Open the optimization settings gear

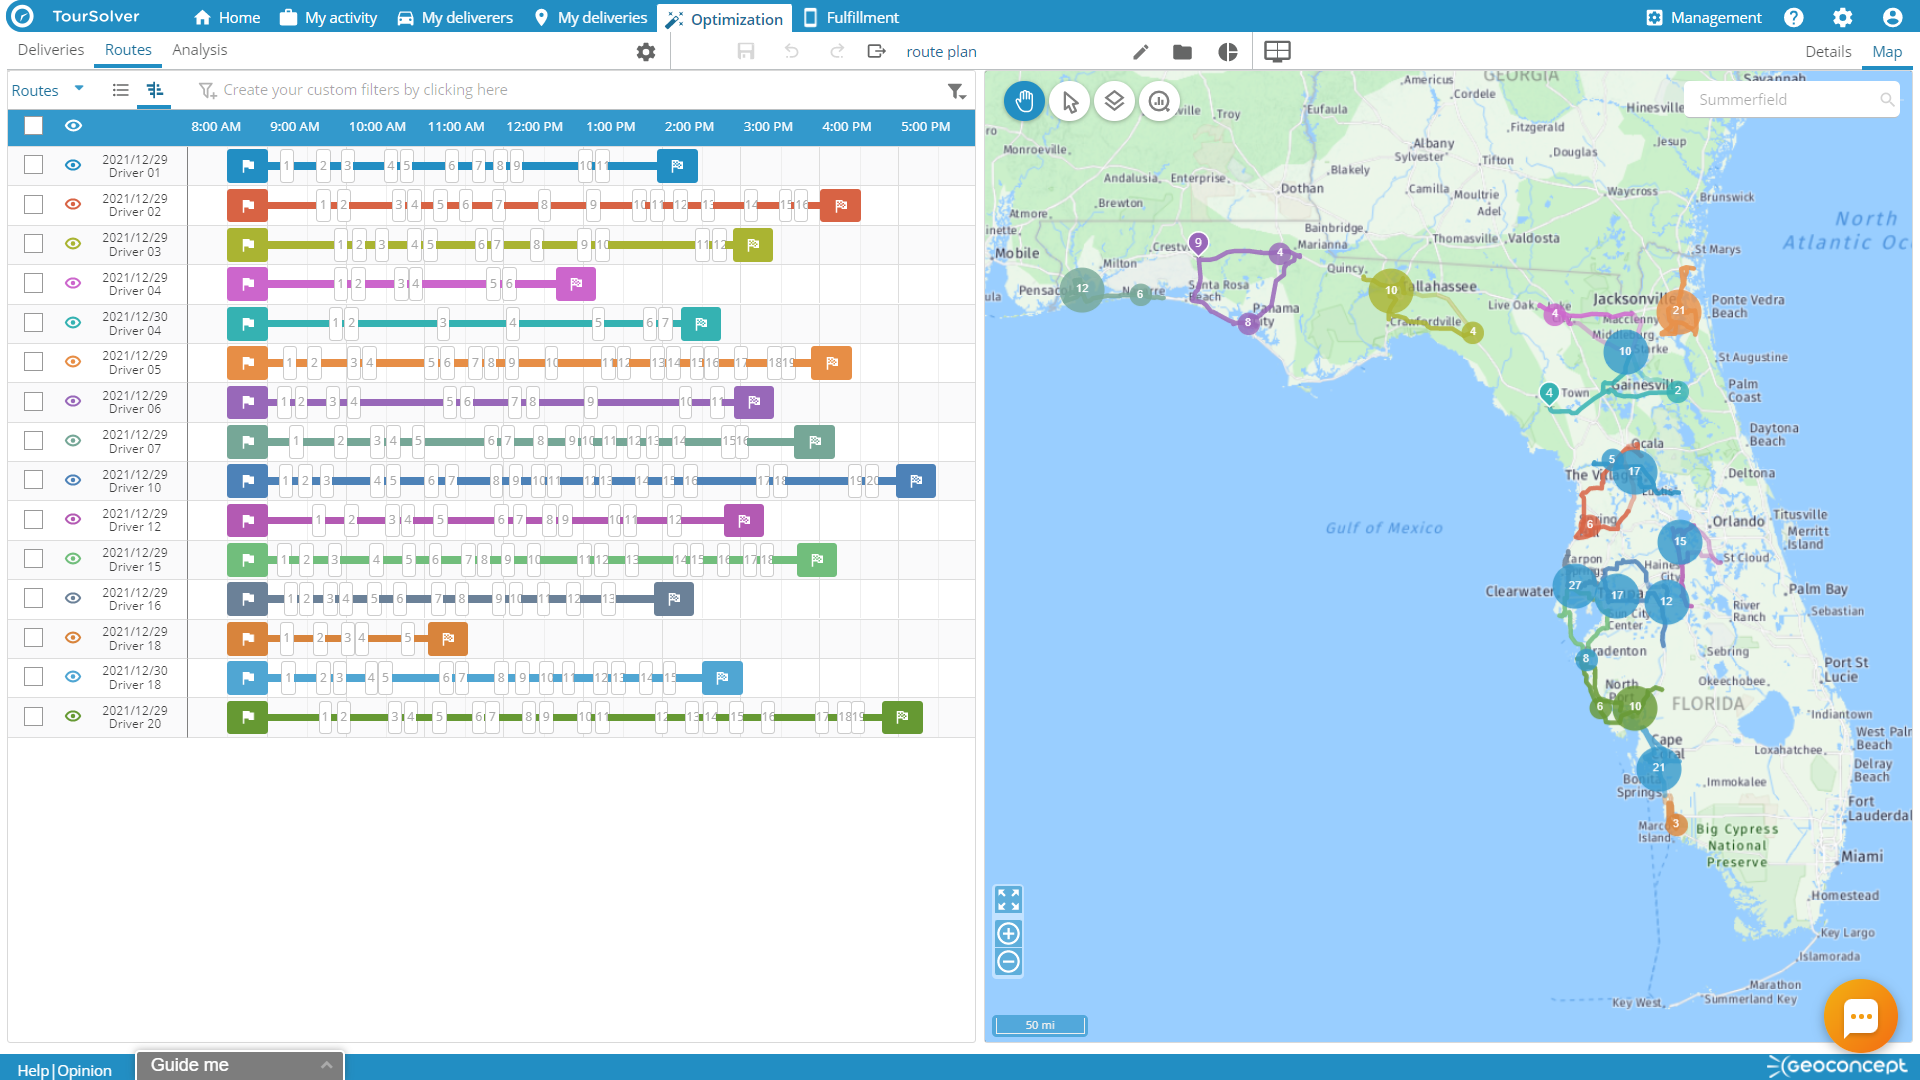645,52
